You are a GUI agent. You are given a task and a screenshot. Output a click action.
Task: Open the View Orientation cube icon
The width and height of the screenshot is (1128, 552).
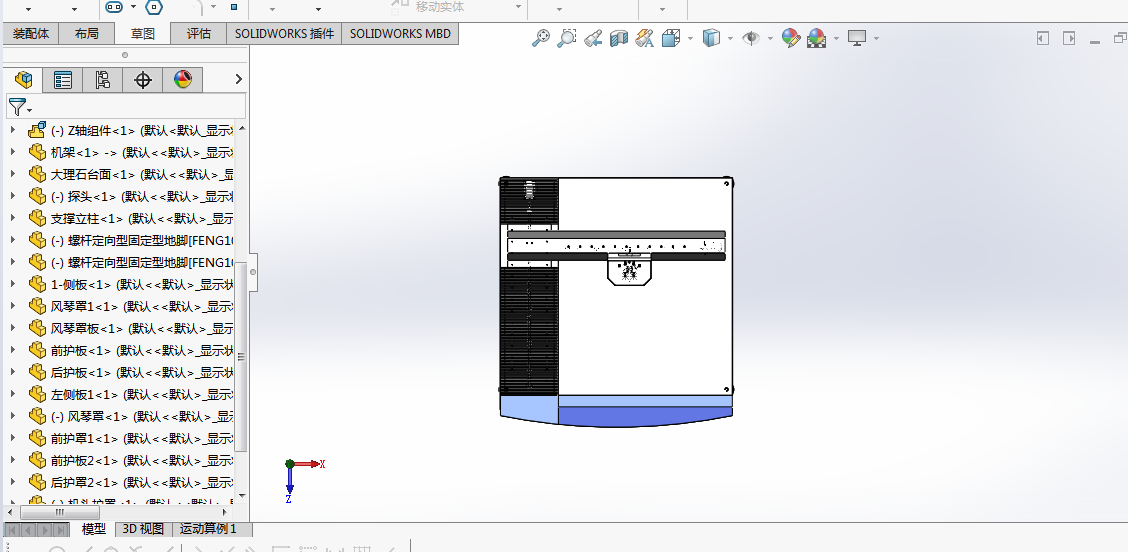(670, 38)
